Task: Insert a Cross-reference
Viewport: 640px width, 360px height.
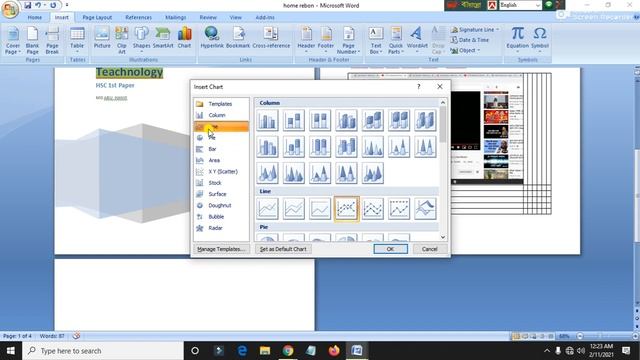Action: click(271, 38)
